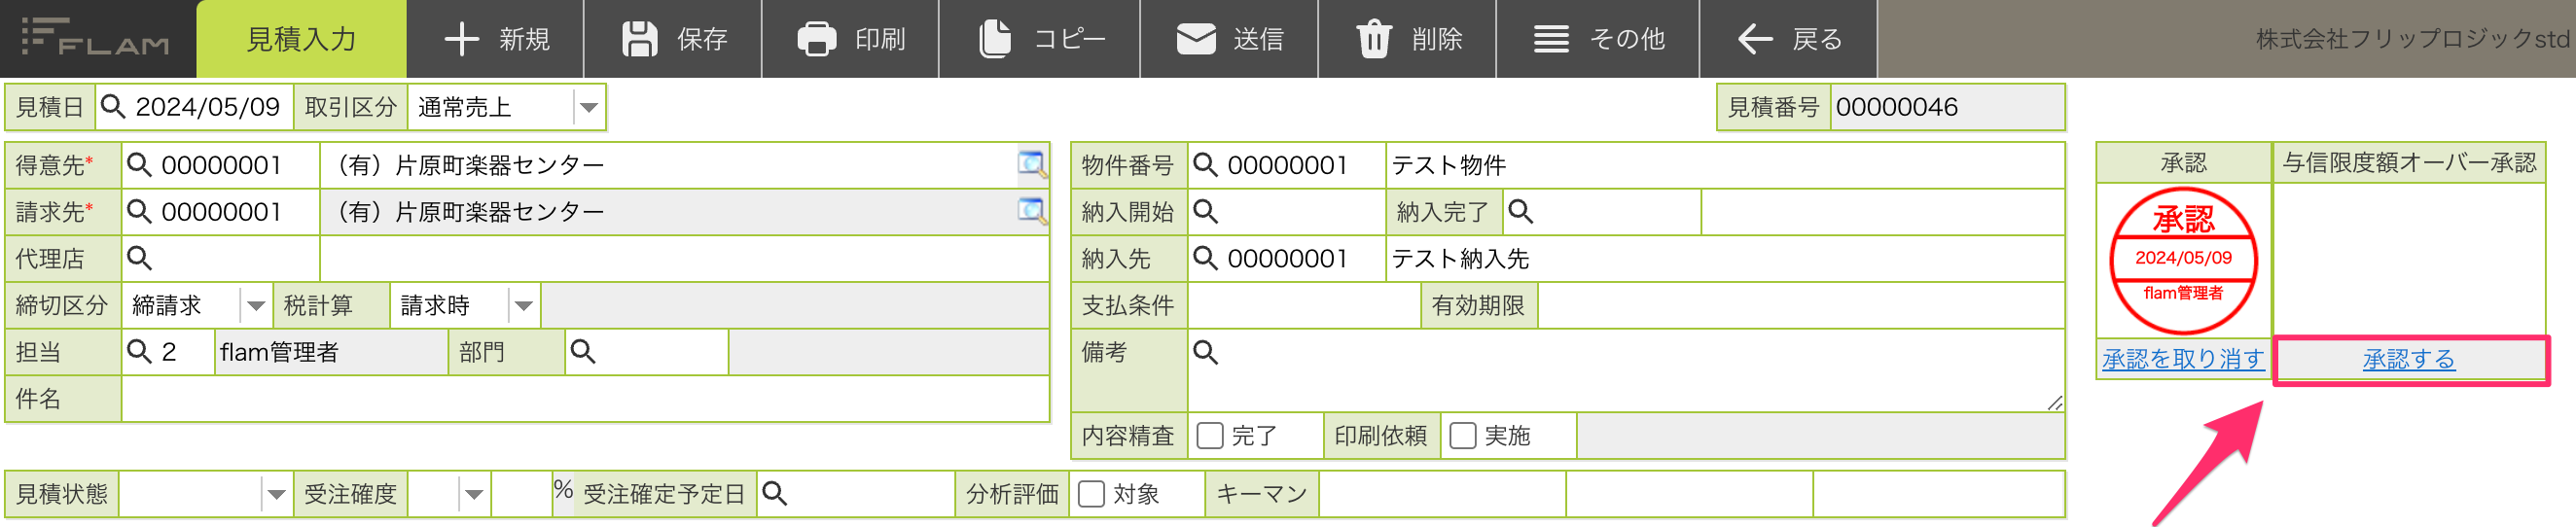Pick 納入完了 date via magnifier

click(x=1520, y=212)
